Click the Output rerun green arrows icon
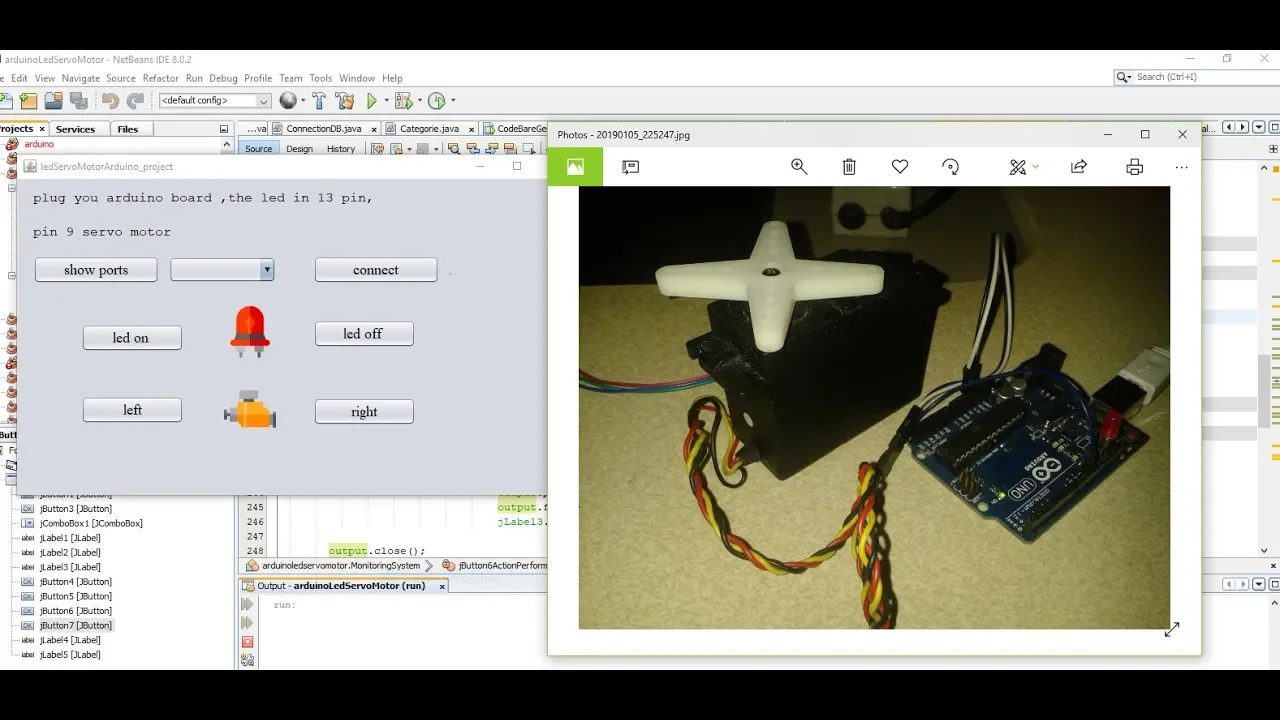 [x=247, y=605]
